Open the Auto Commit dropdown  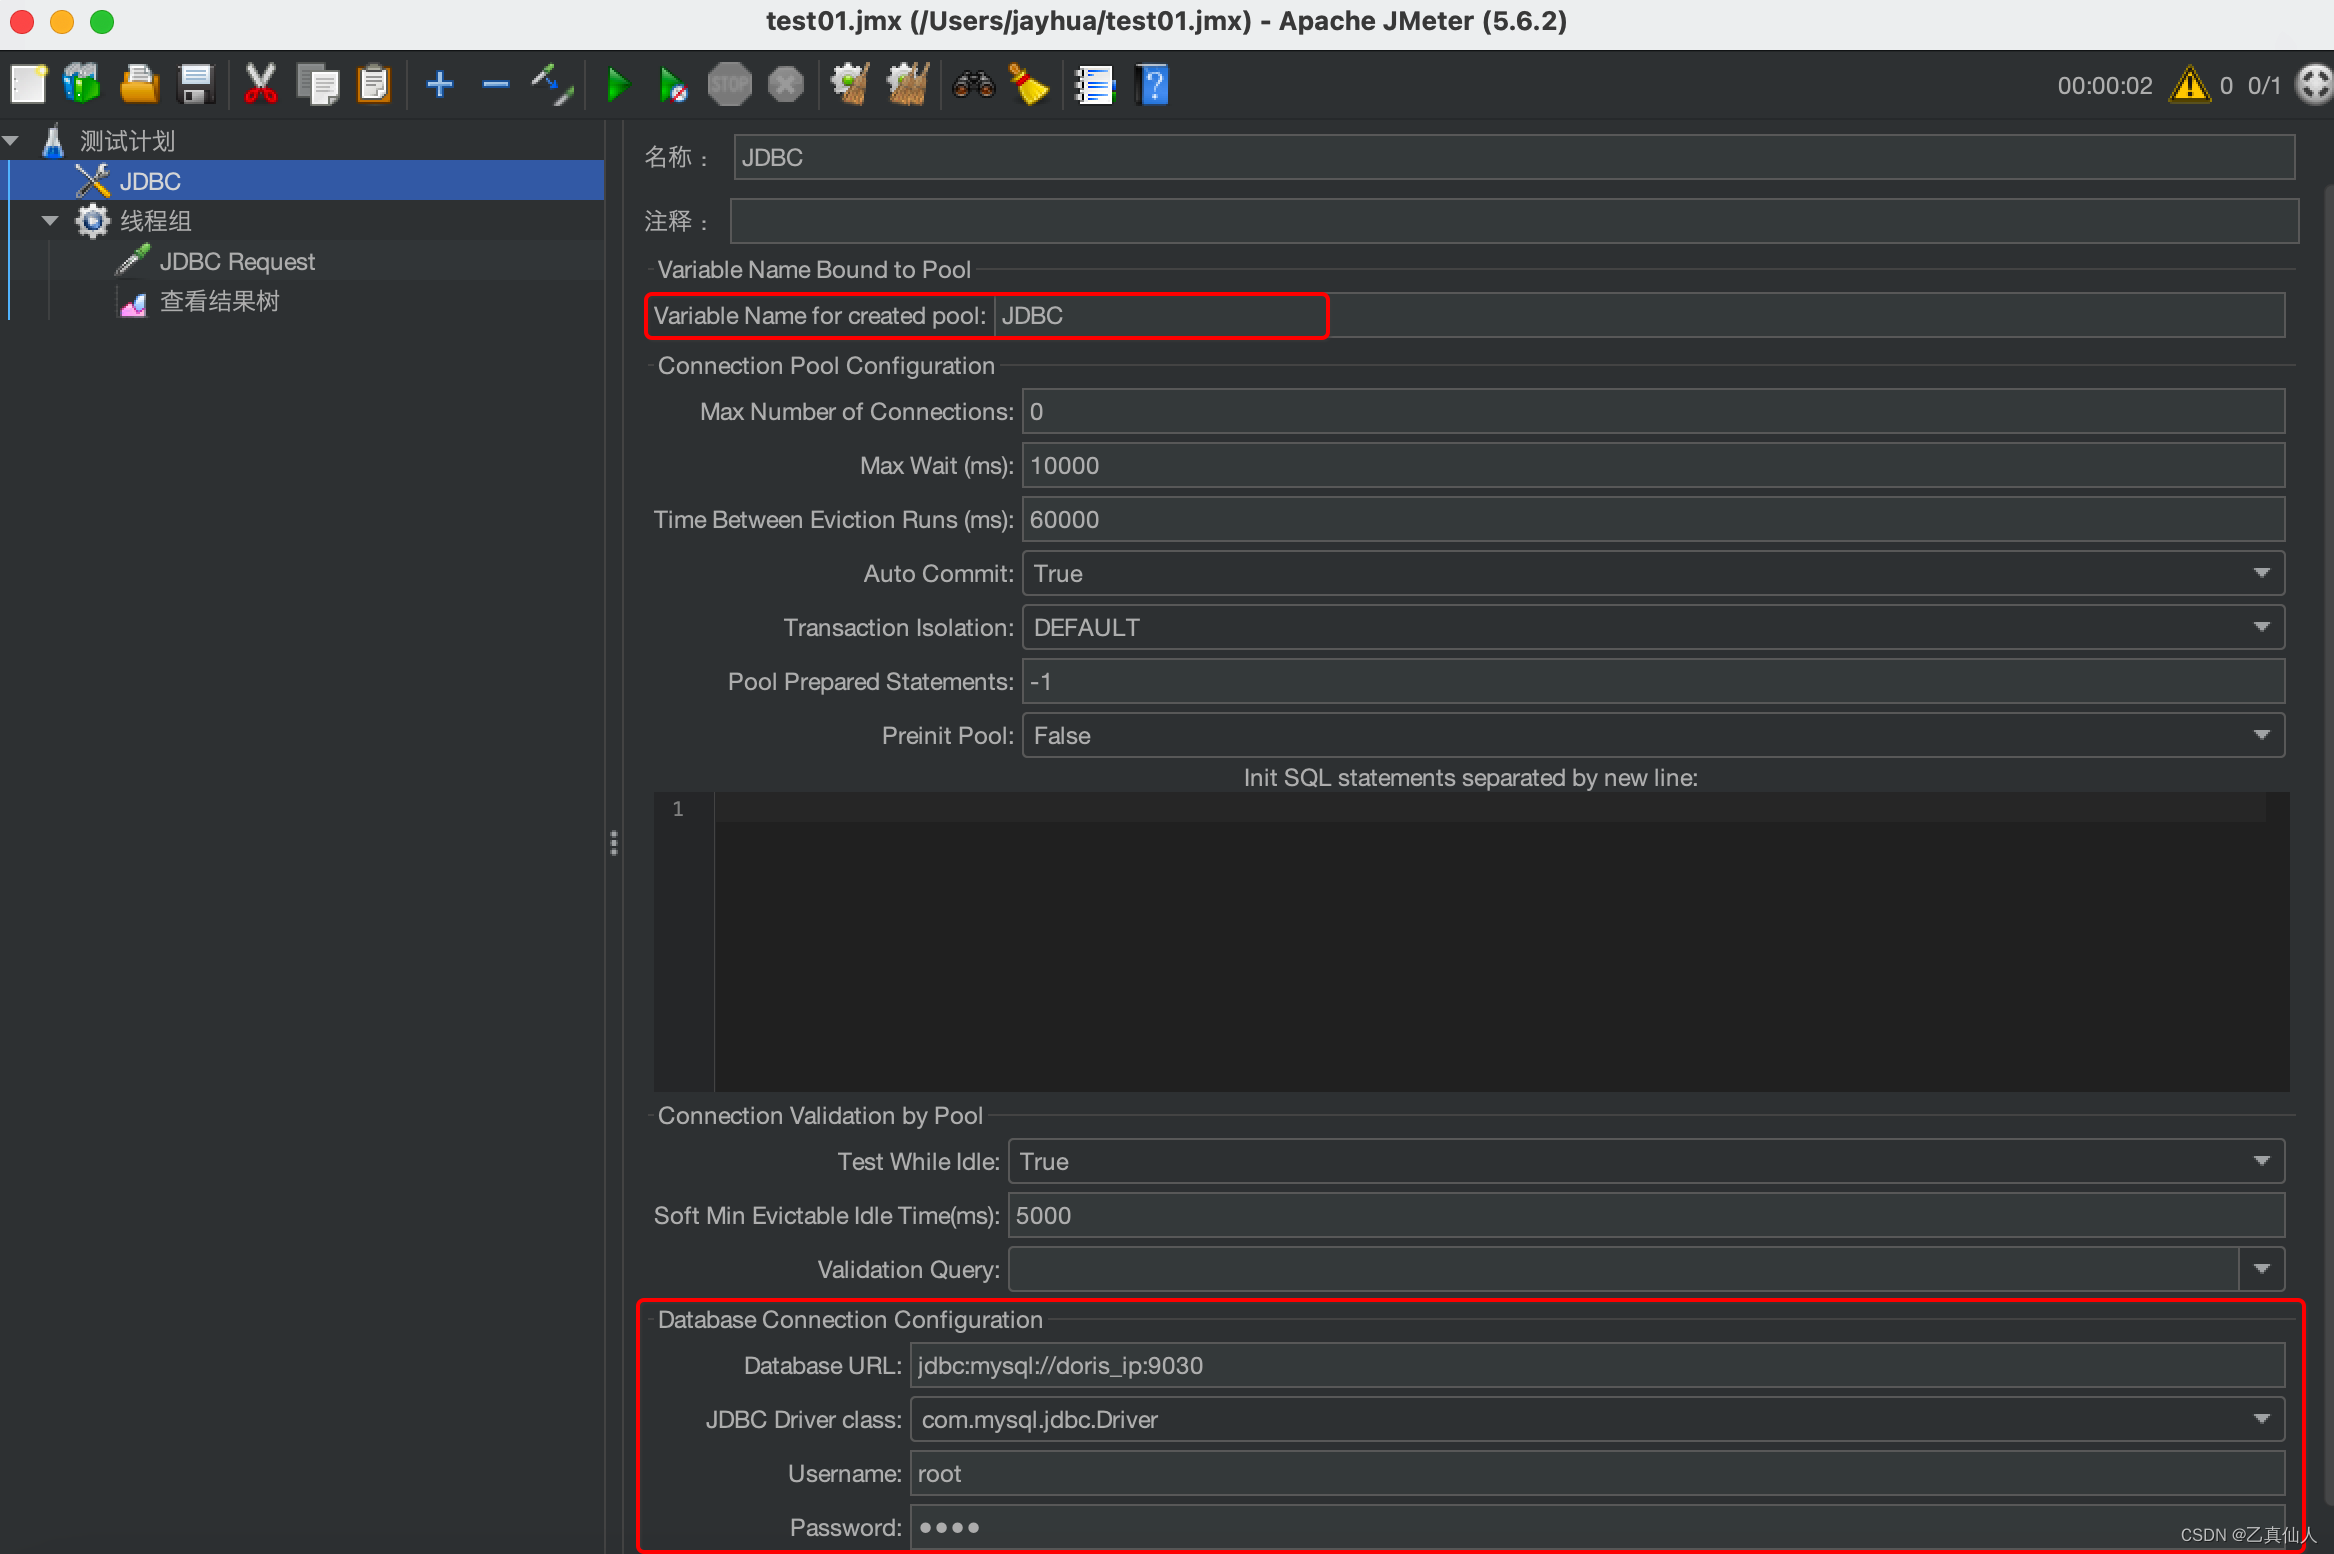pos(1653,573)
